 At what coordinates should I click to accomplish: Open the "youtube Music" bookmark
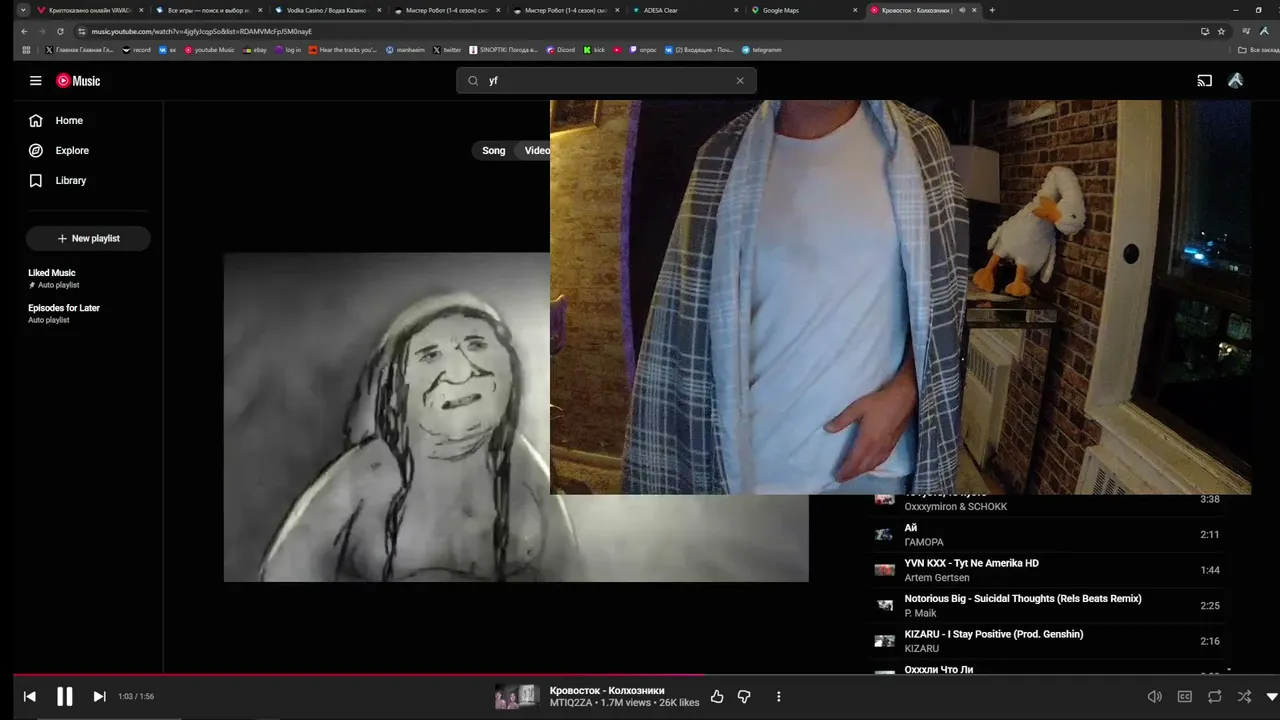click(x=209, y=50)
